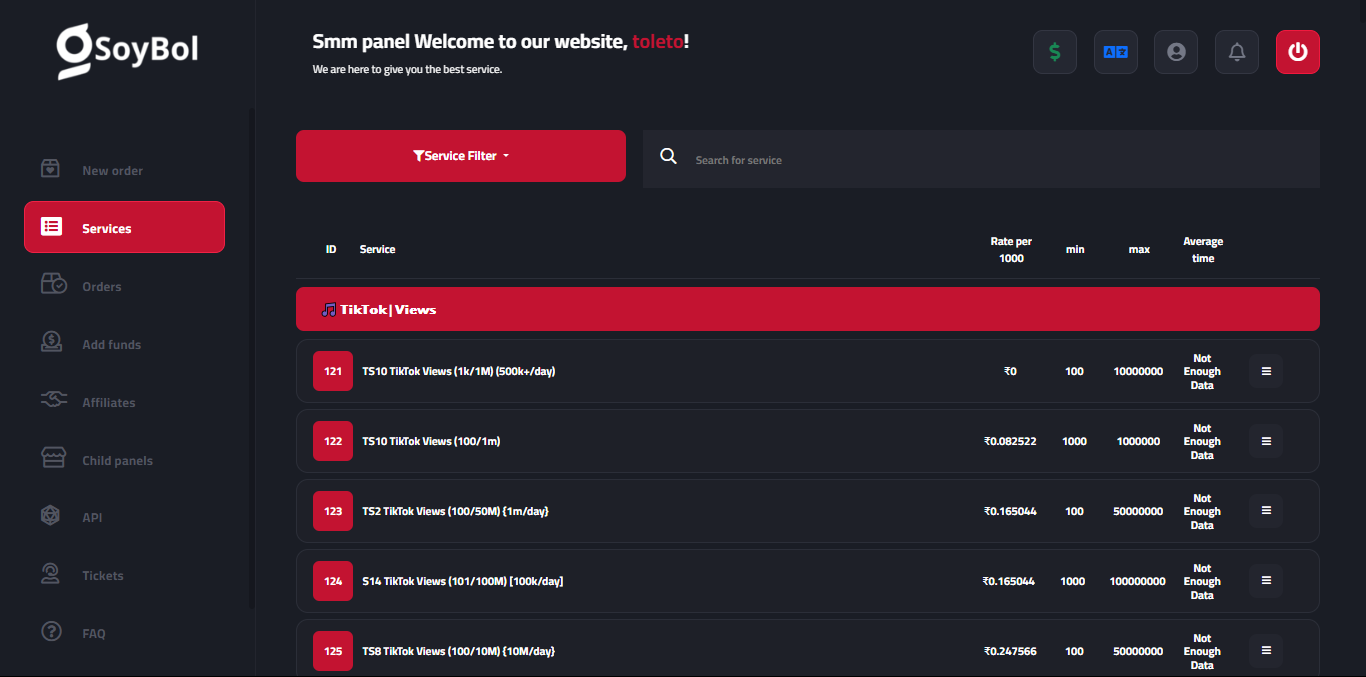
Task: Click the green dollar balance icon
Action: click(x=1054, y=52)
